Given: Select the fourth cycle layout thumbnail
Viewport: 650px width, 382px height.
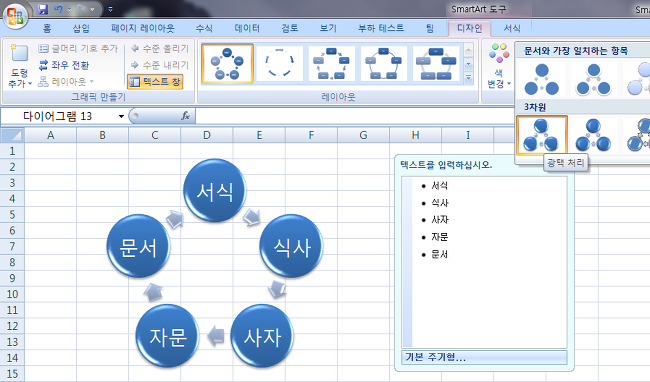Looking at the screenshot, I should [x=384, y=64].
